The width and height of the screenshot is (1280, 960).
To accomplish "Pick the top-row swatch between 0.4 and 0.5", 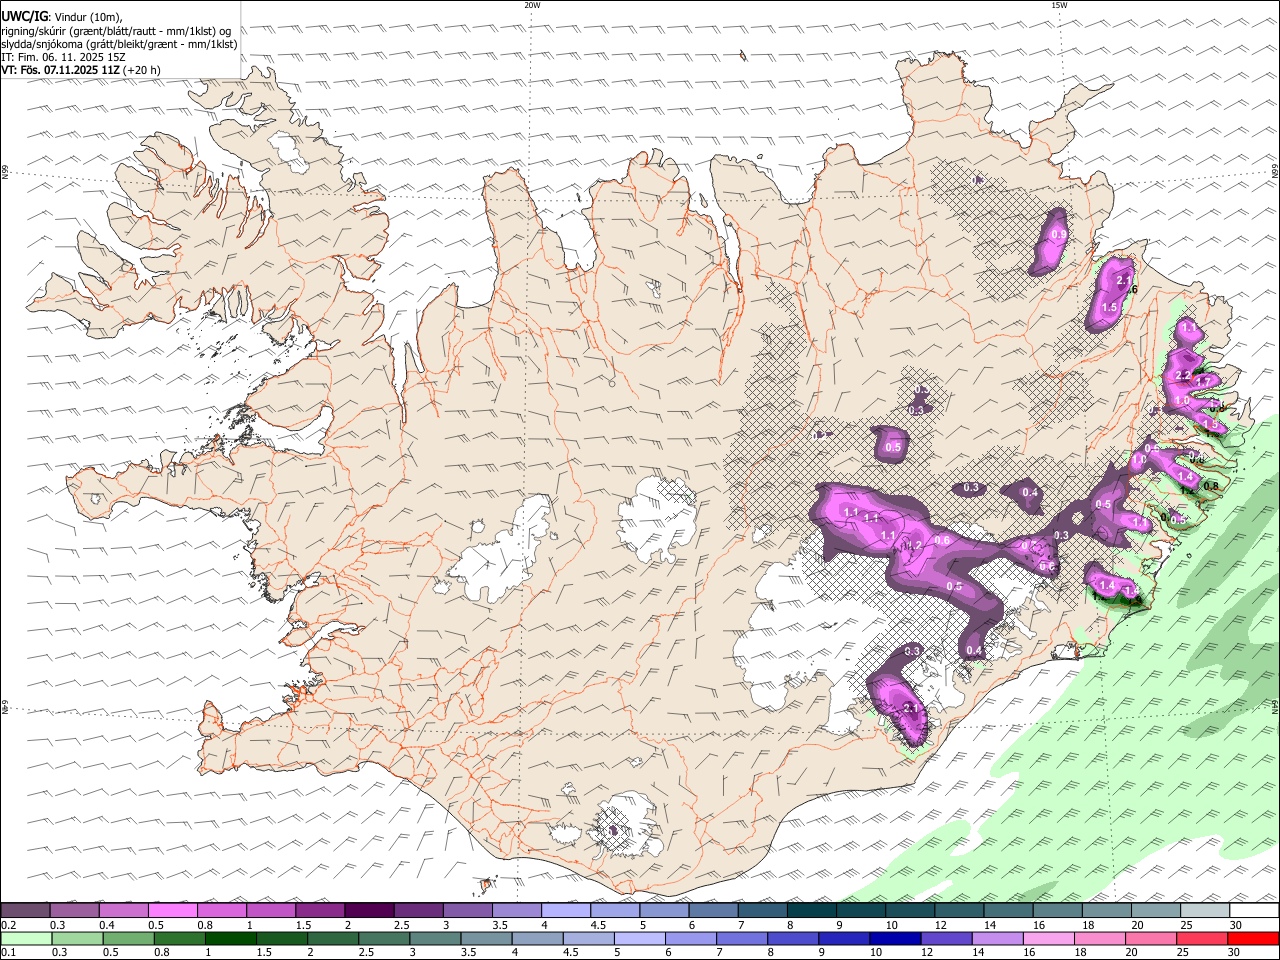I will (123, 911).
